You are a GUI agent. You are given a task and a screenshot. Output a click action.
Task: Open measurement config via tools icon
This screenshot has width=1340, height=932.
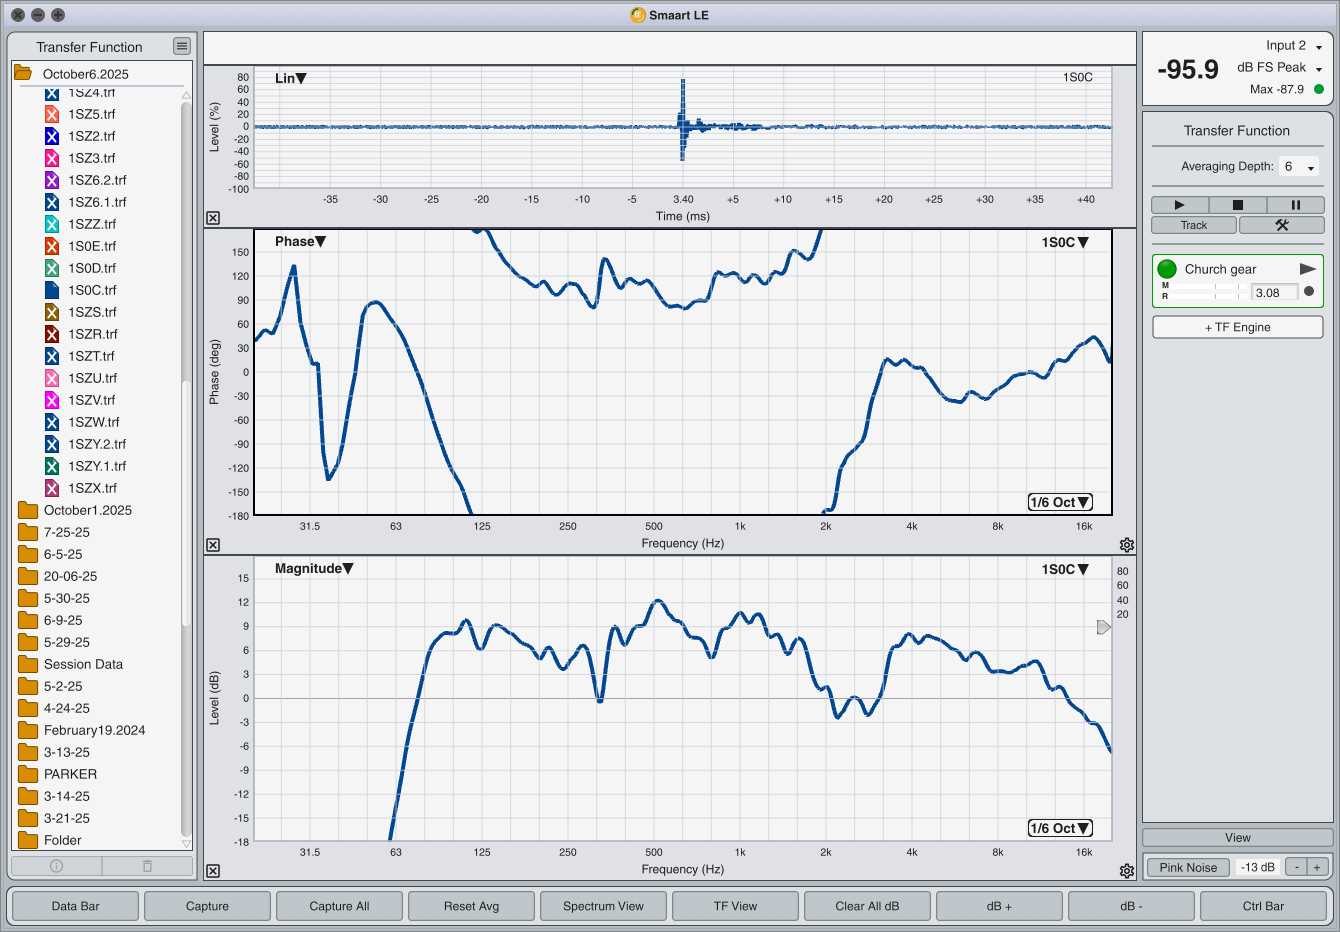(1281, 225)
